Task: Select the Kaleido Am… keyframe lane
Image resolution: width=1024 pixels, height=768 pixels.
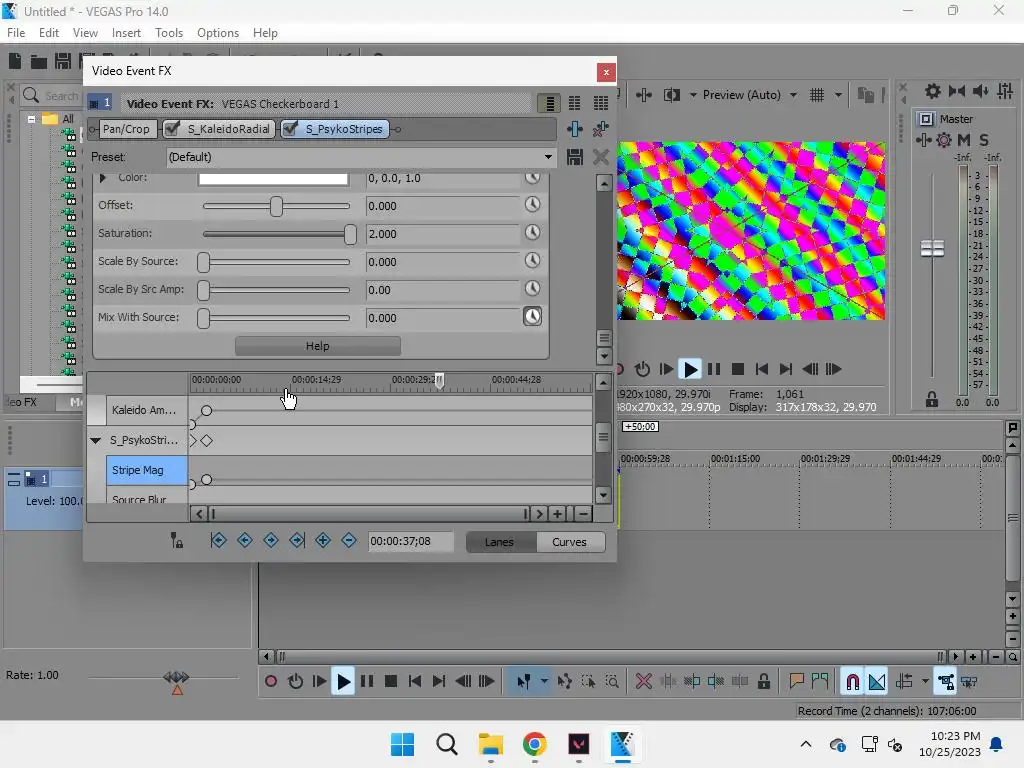Action: (x=147, y=410)
